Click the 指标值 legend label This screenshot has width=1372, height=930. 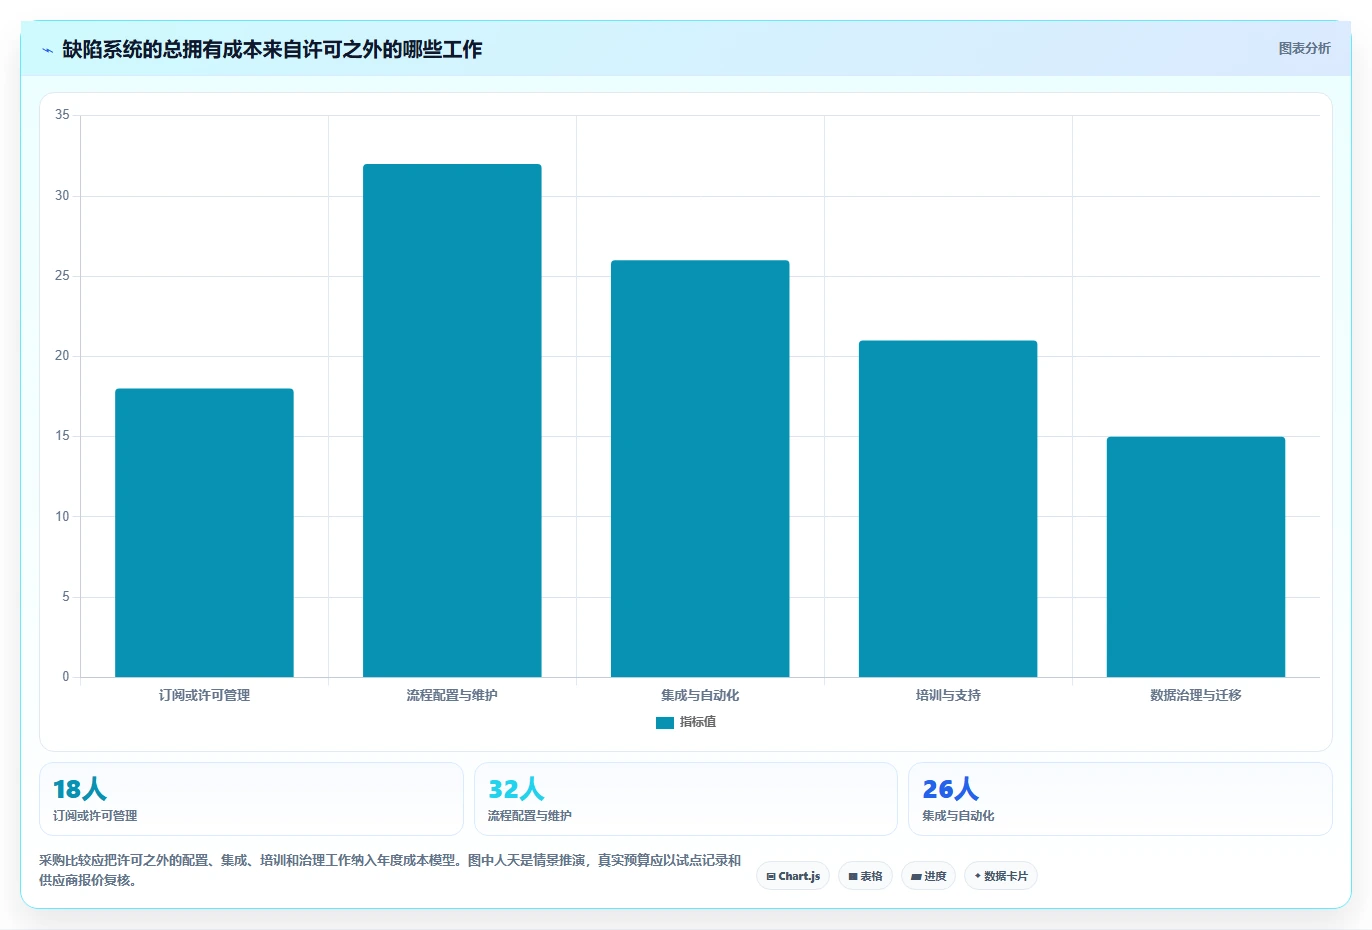pos(698,722)
